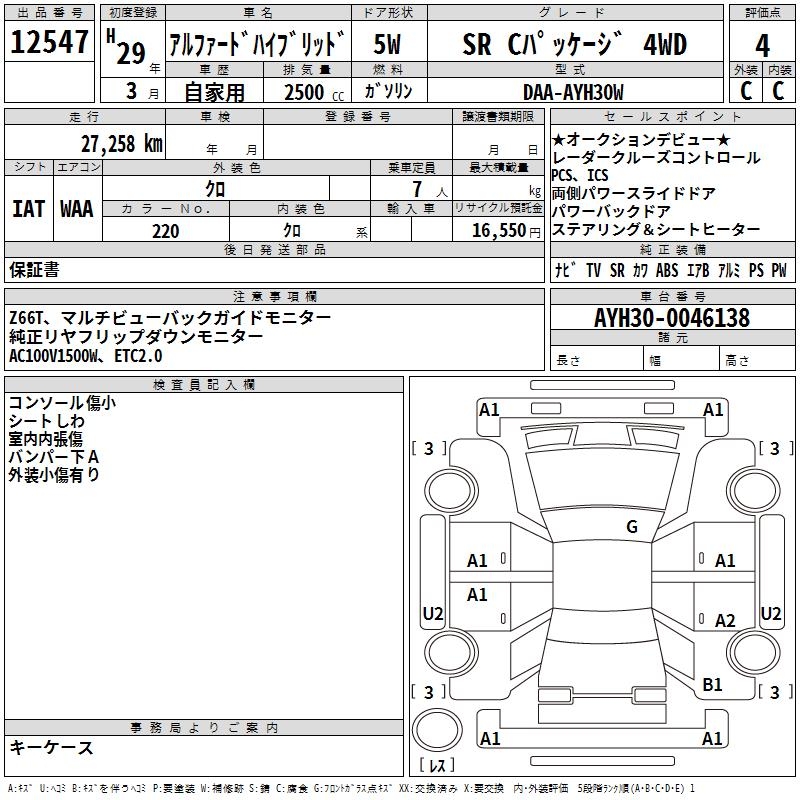The height and width of the screenshot is (800, 800).
Task: Click note 純正リヤフリップダウンモニター
Action: click(x=136, y=336)
